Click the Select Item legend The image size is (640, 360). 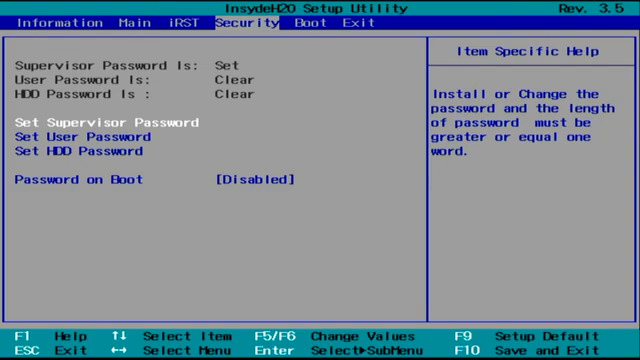[187, 336]
